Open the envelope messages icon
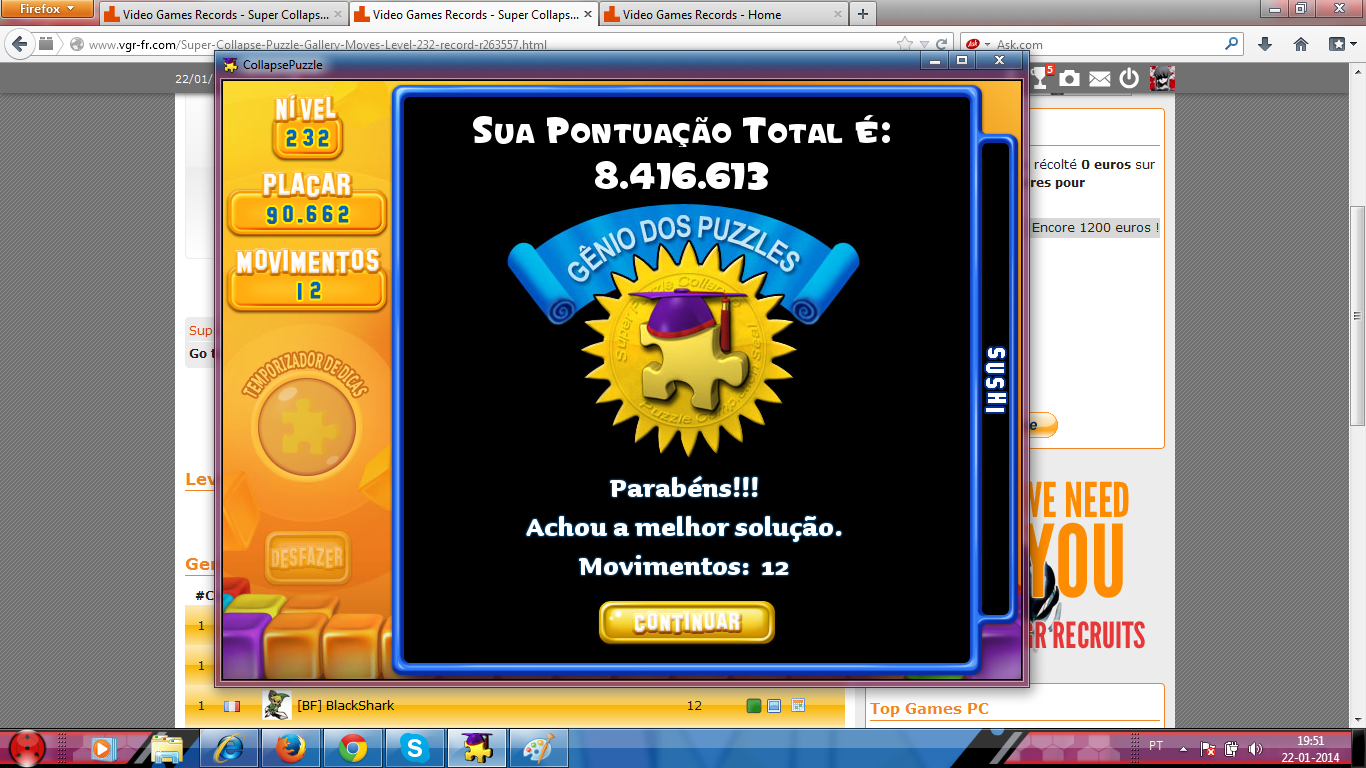Screen dimensions: 1366x768 [x=1100, y=78]
